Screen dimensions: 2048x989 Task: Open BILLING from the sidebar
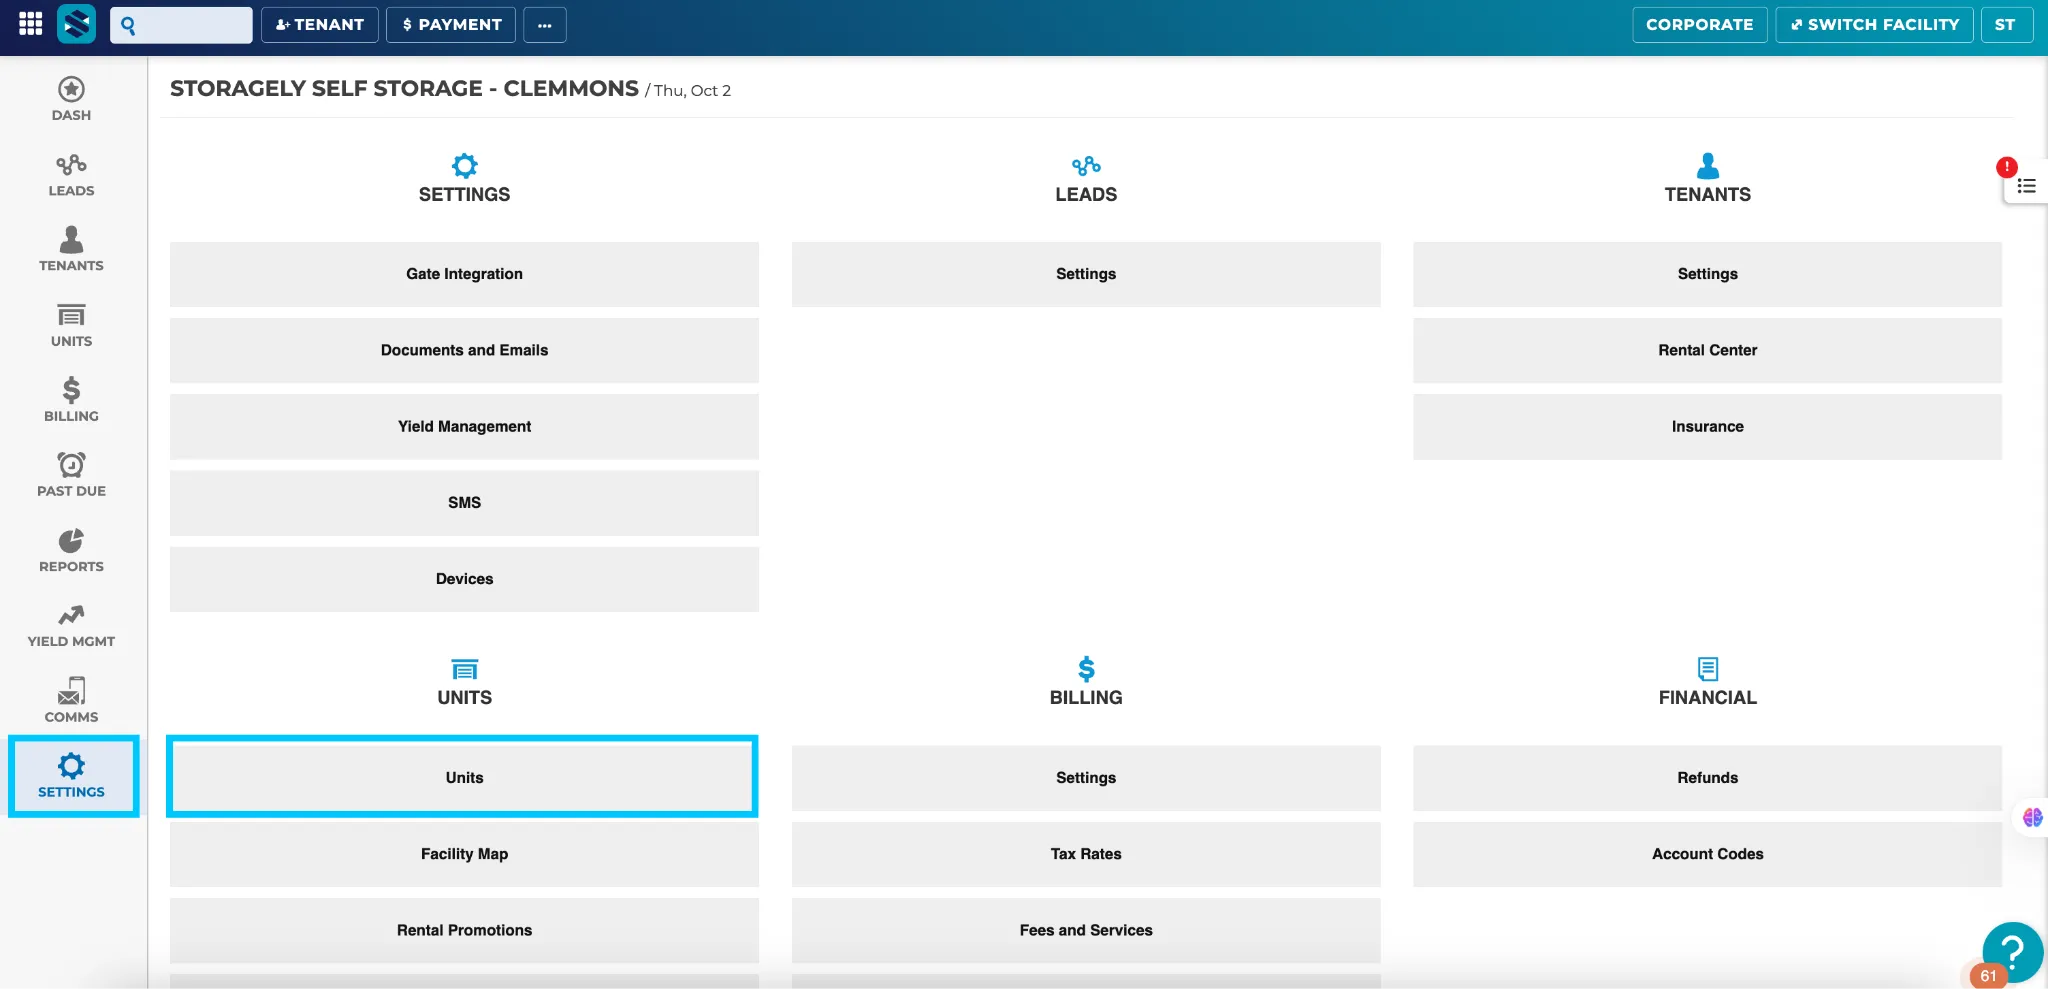coord(71,400)
